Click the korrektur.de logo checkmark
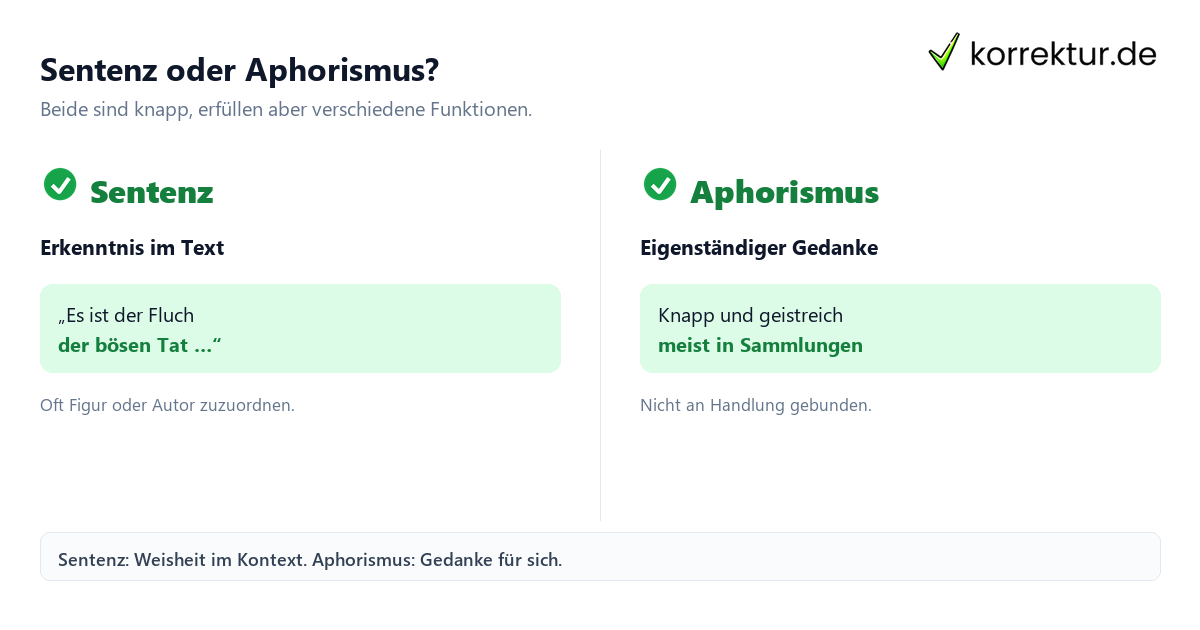This screenshot has height=630, width=1200. click(944, 52)
